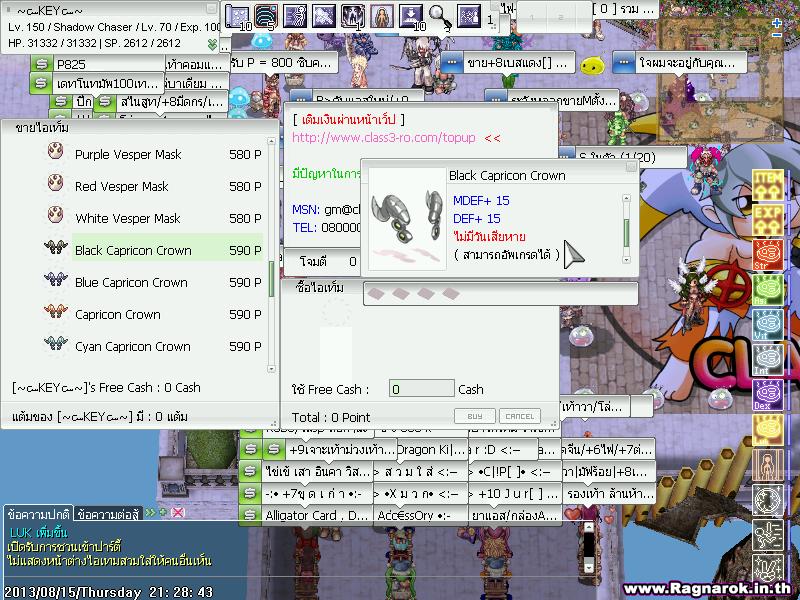Click the BUY button
800x600 pixels.
pos(474,416)
